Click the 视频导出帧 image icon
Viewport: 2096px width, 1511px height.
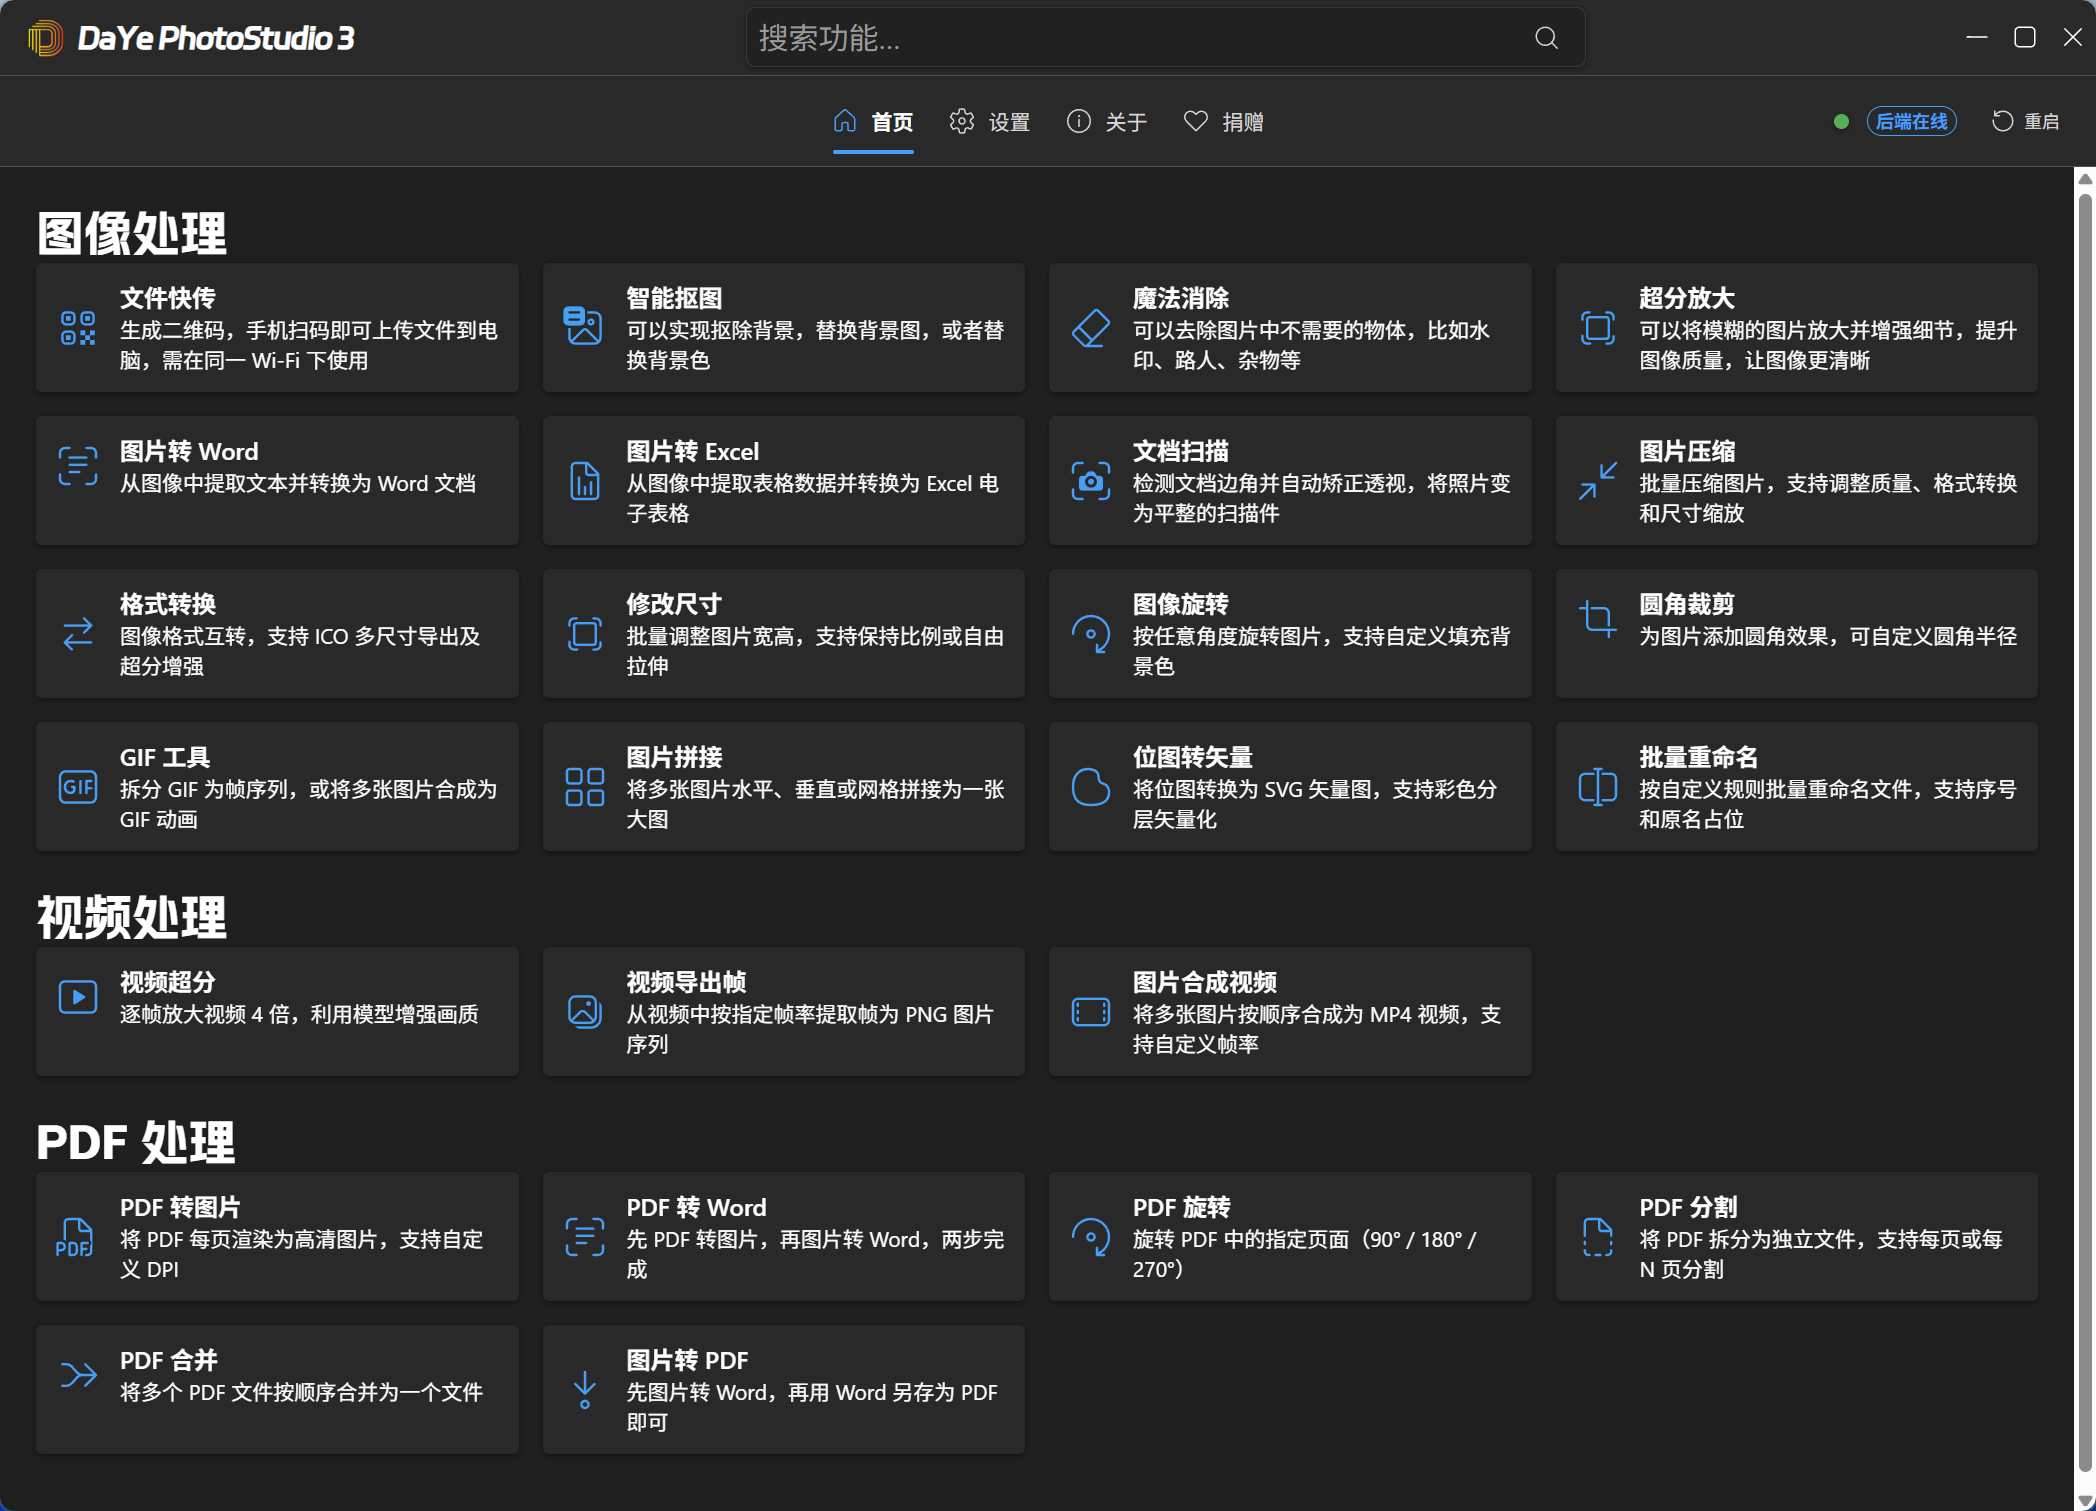[x=584, y=1012]
